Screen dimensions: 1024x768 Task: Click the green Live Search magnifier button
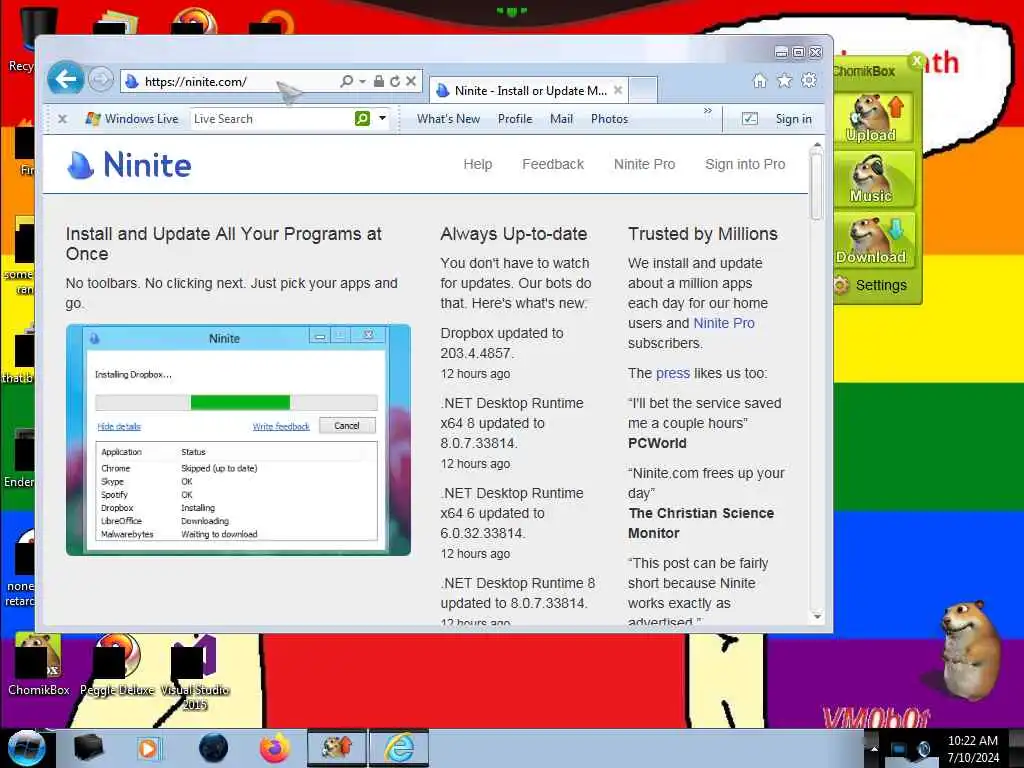pos(362,118)
